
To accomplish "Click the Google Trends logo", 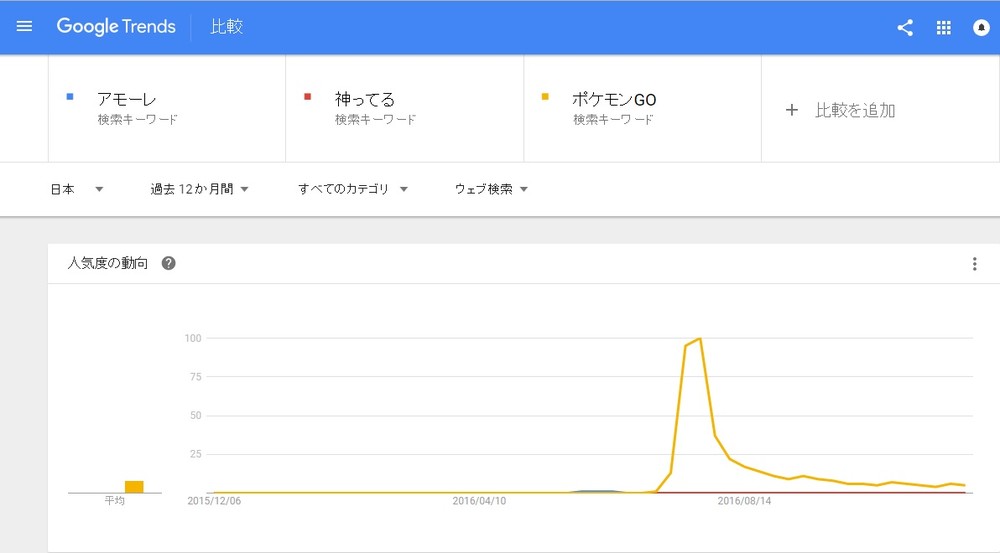I will click(116, 27).
